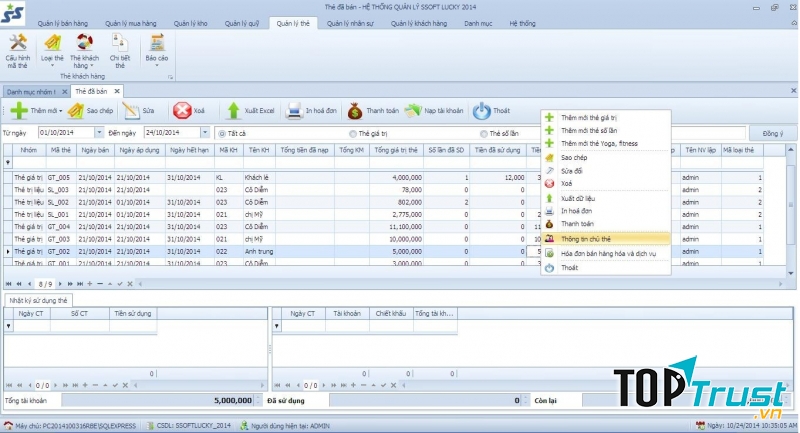Image resolution: width=800 pixels, height=433 pixels.
Task: Select the Tất cả radio button
Action: click(x=222, y=134)
